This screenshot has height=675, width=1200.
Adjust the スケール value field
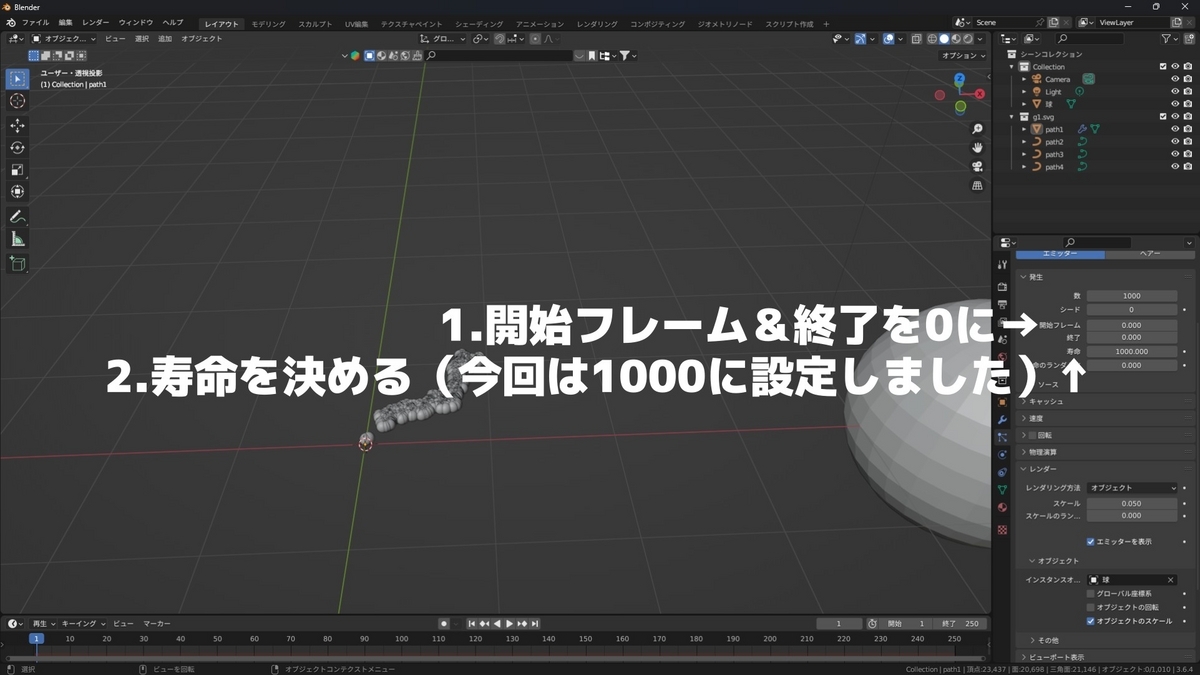tap(1131, 503)
